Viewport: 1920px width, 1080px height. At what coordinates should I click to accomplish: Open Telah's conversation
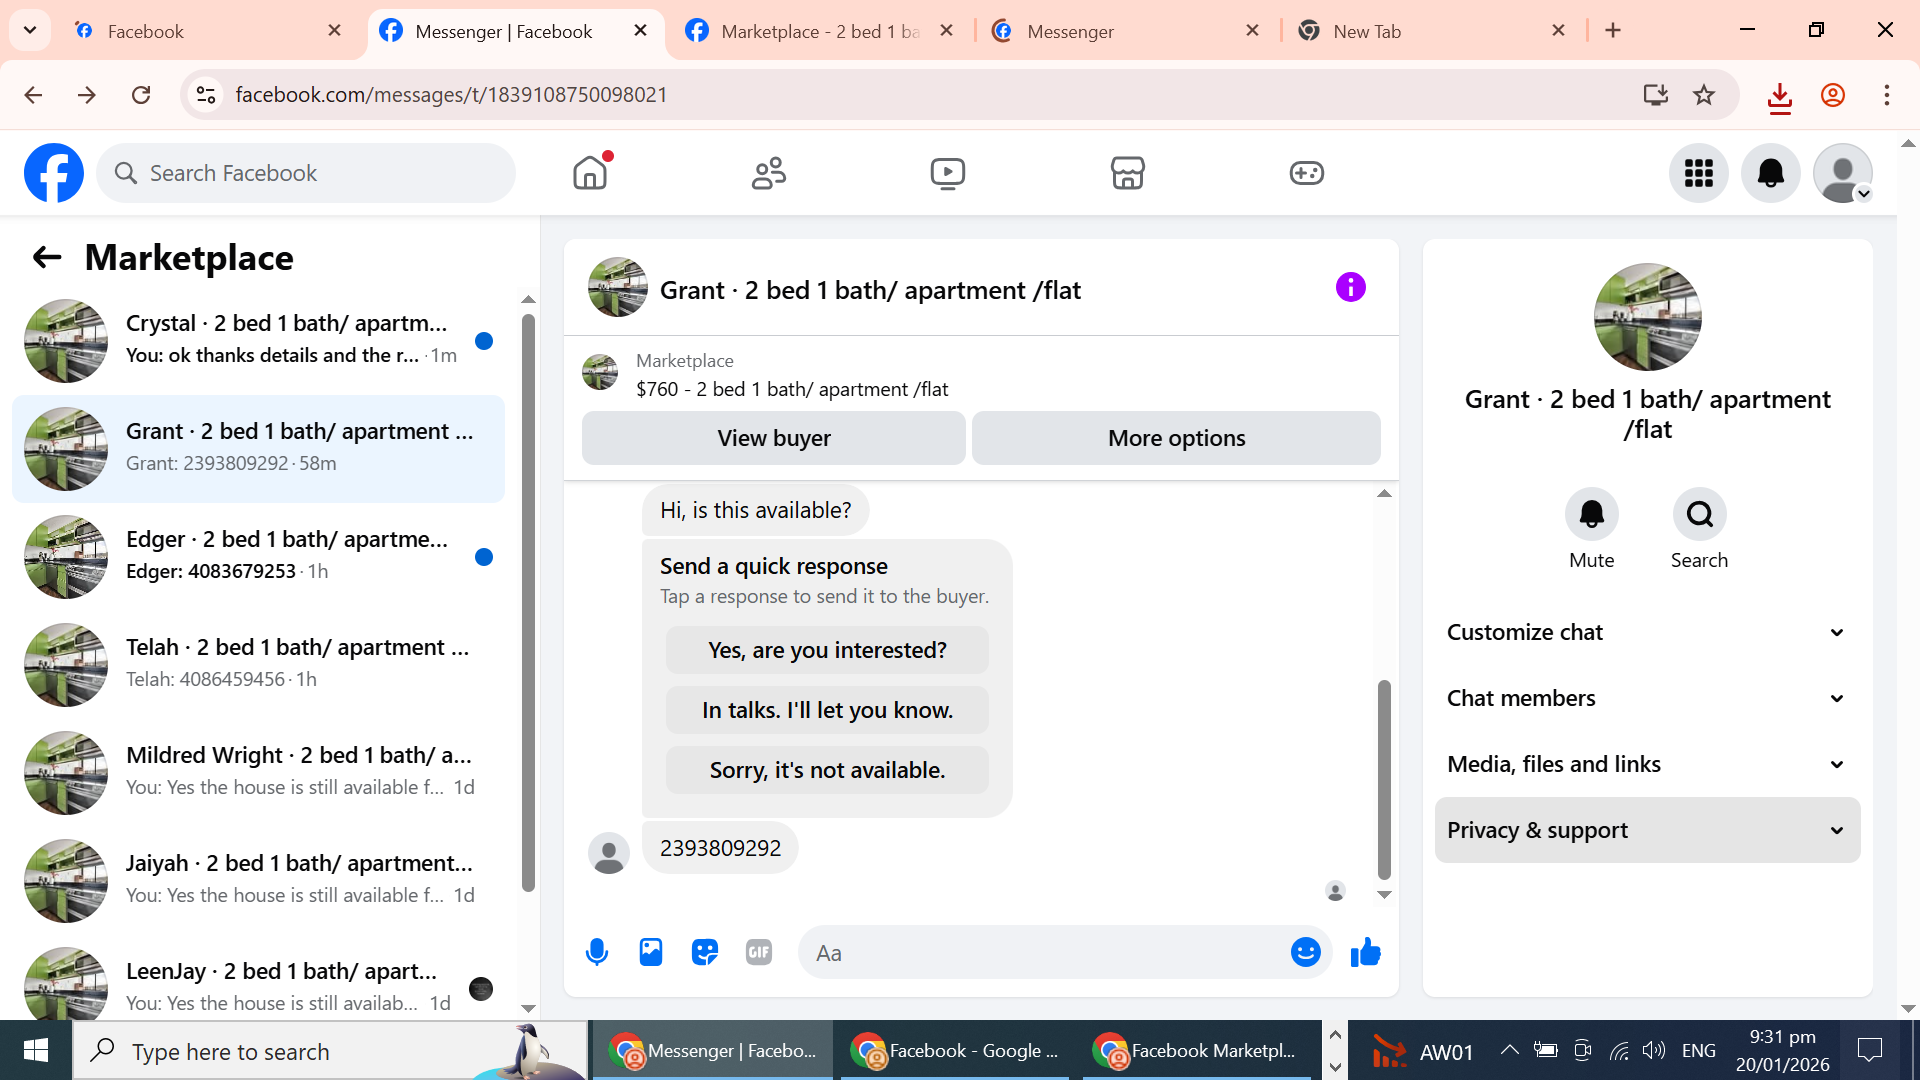coord(258,664)
